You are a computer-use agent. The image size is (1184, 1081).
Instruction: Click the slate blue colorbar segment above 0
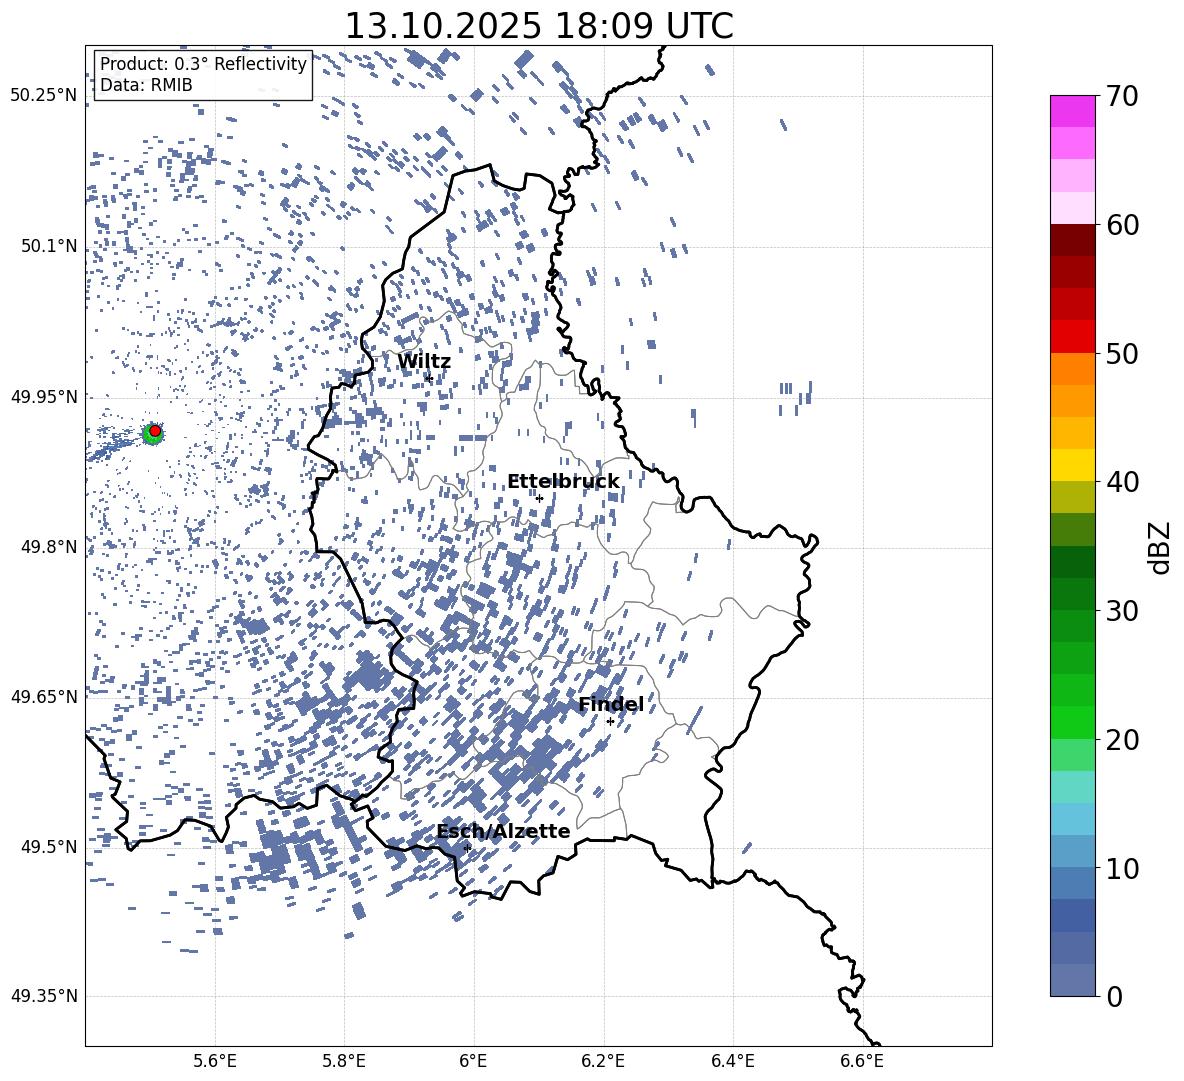[1072, 980]
